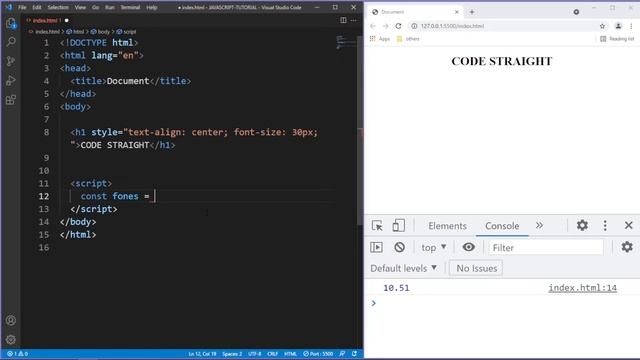Activate DevTools inspect element picker
This screenshot has width=640, height=360.
tap(377, 225)
